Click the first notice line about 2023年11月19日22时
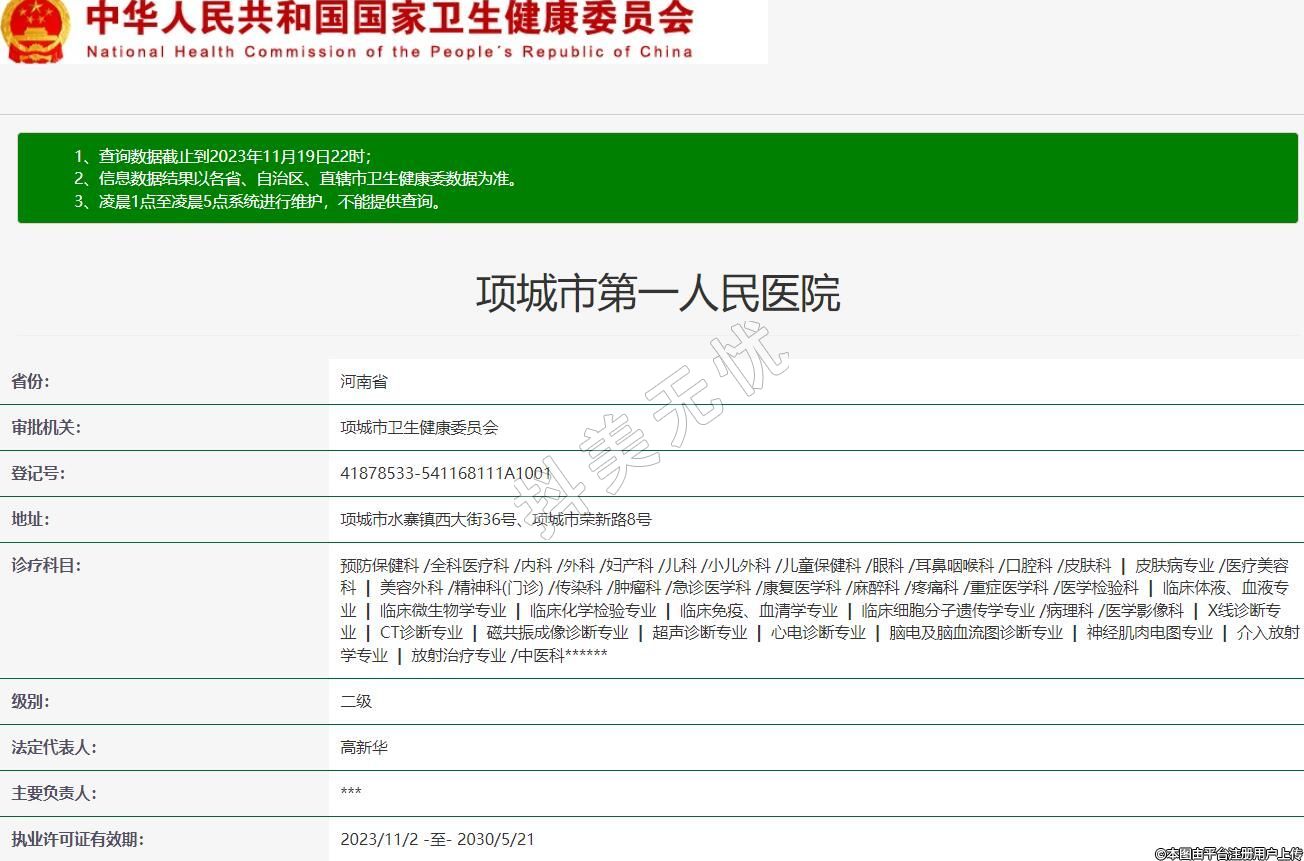 pos(223,156)
